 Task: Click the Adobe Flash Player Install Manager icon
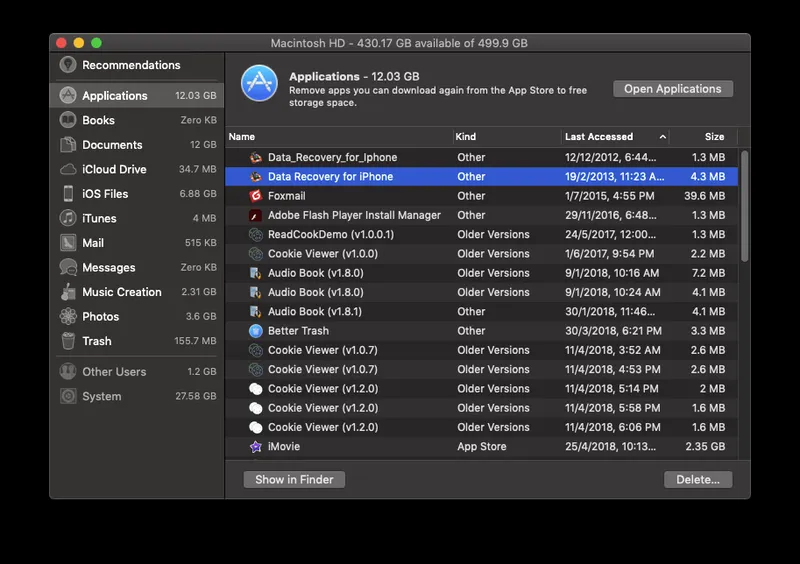click(256, 215)
